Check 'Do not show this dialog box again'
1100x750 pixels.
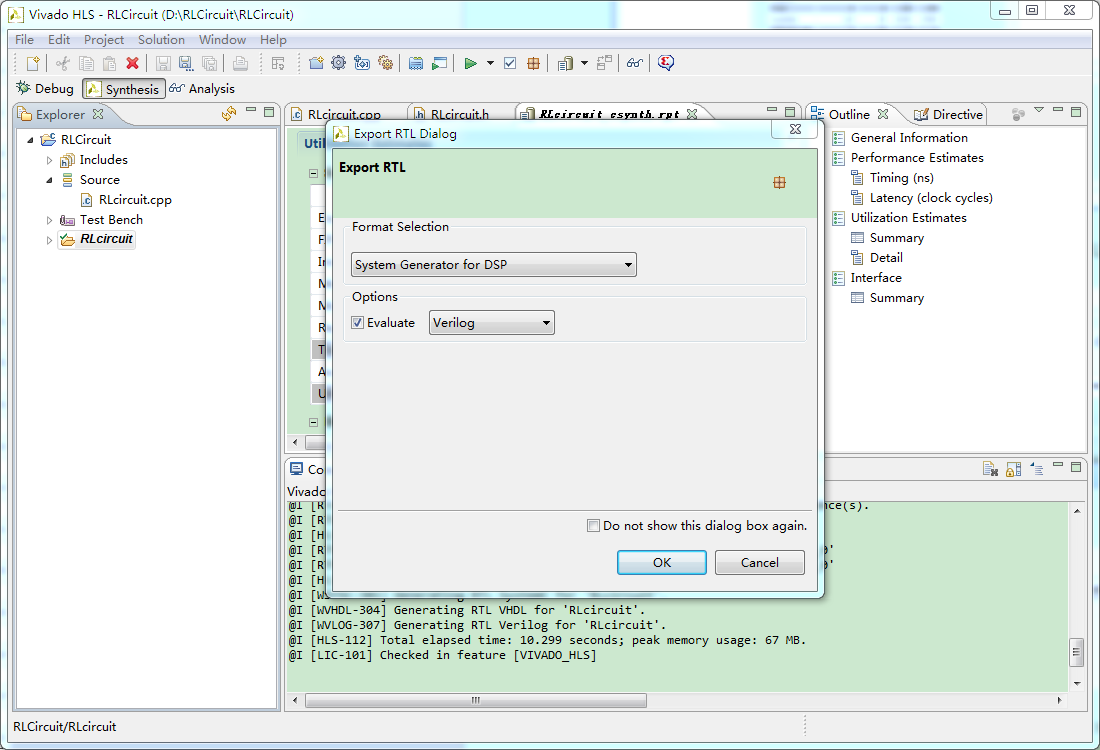594,526
